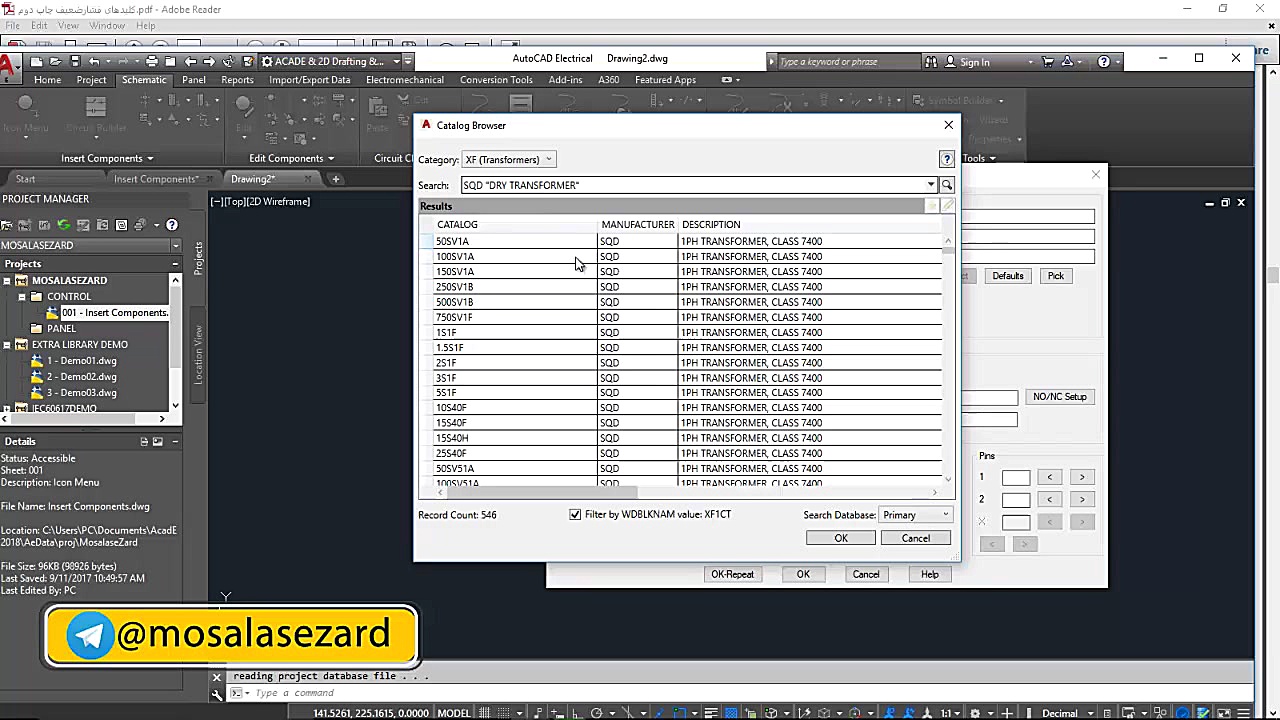This screenshot has height=720, width=1280.
Task: Click the green Refresh icon in Project Manager
Action: coord(64,225)
